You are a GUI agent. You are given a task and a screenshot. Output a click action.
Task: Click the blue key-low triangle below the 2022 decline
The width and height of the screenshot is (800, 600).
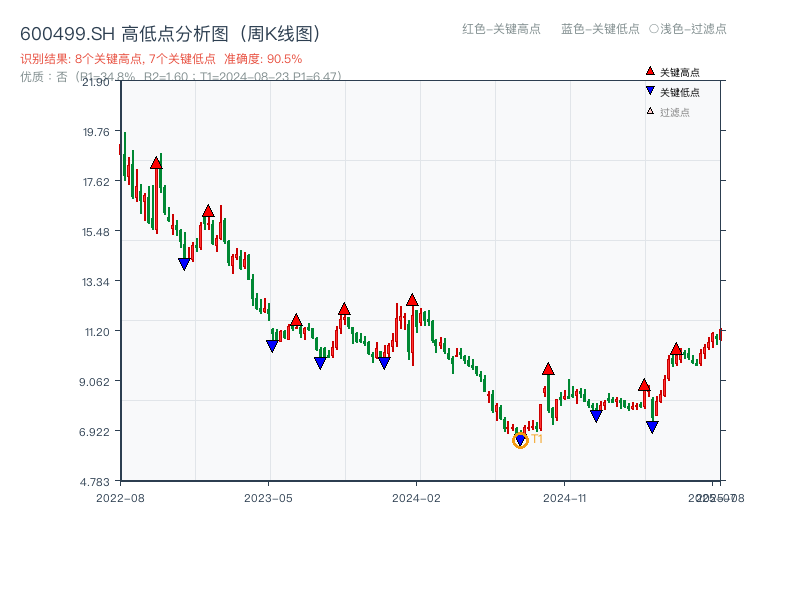coord(185,262)
